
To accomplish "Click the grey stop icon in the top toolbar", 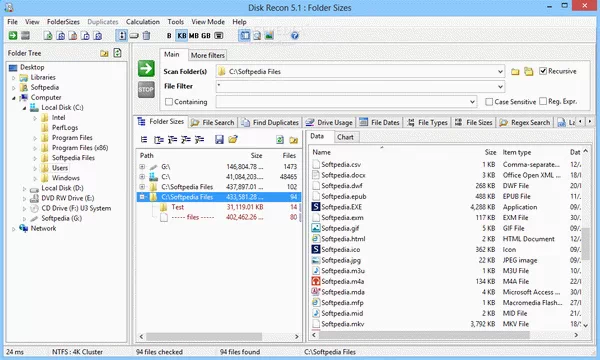I will point(25,36).
